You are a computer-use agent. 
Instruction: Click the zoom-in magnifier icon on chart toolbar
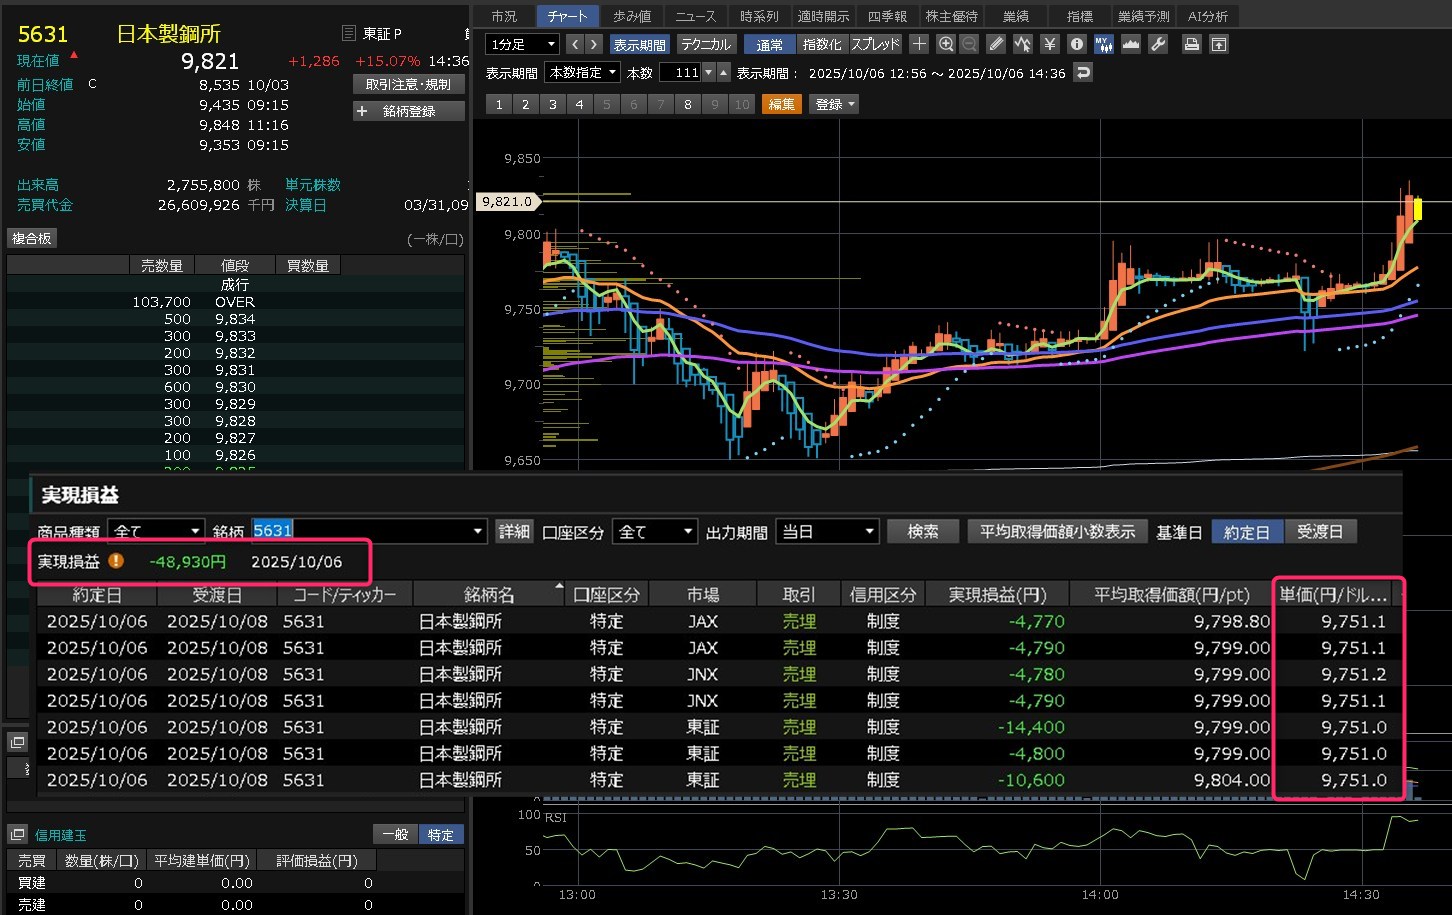tap(946, 44)
